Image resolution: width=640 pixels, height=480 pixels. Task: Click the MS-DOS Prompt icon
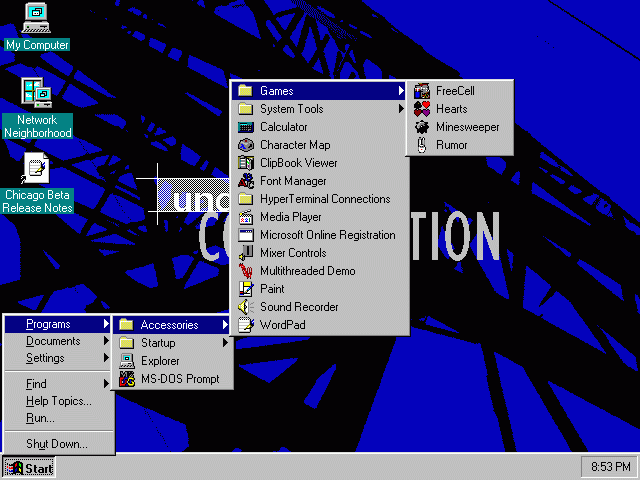pyautogui.click(x=127, y=379)
